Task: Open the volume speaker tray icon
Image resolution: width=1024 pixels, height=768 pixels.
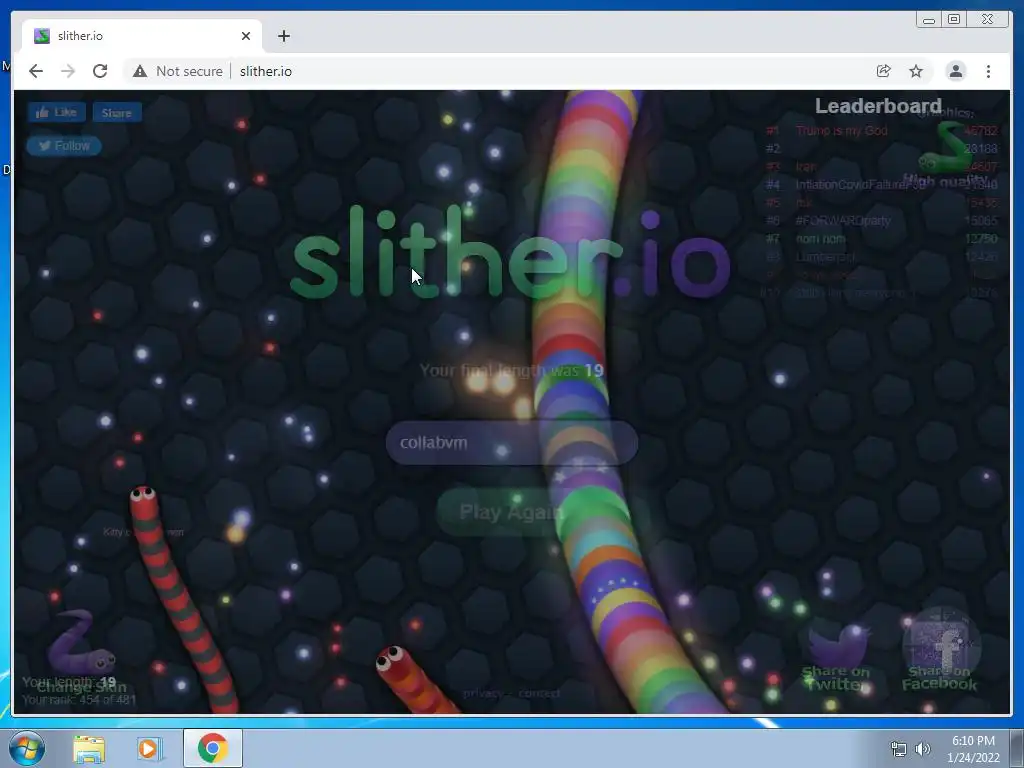Action: [922, 749]
